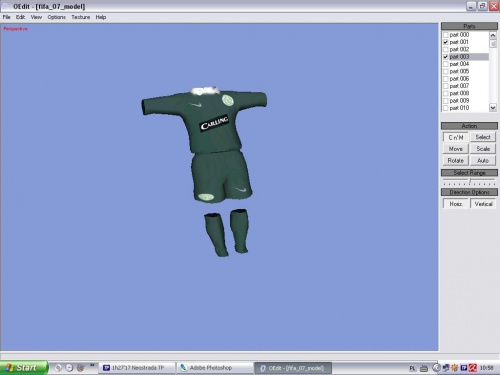Open the Windows Start menu
This screenshot has width=500, height=375.
(x=23, y=367)
